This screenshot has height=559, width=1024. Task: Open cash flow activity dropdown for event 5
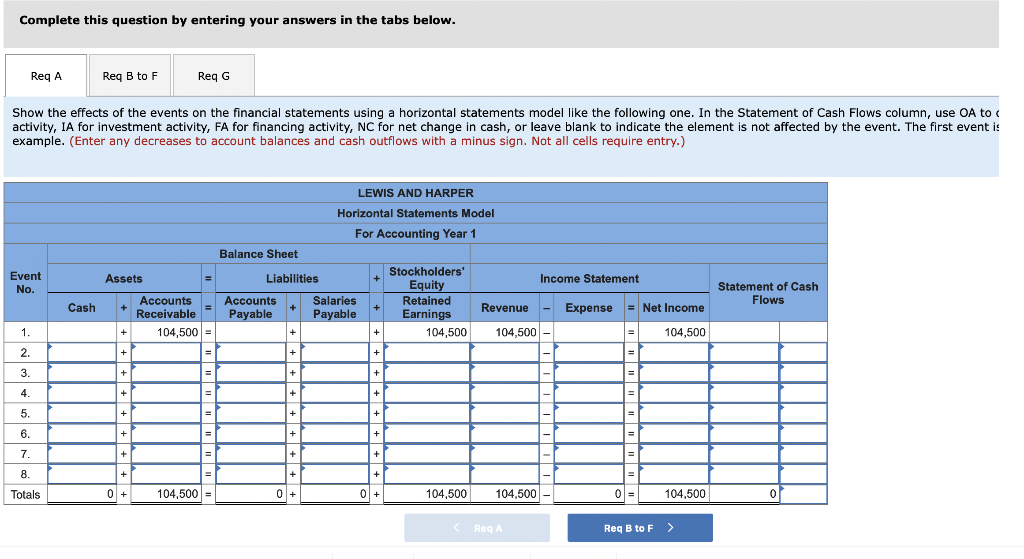pos(803,413)
